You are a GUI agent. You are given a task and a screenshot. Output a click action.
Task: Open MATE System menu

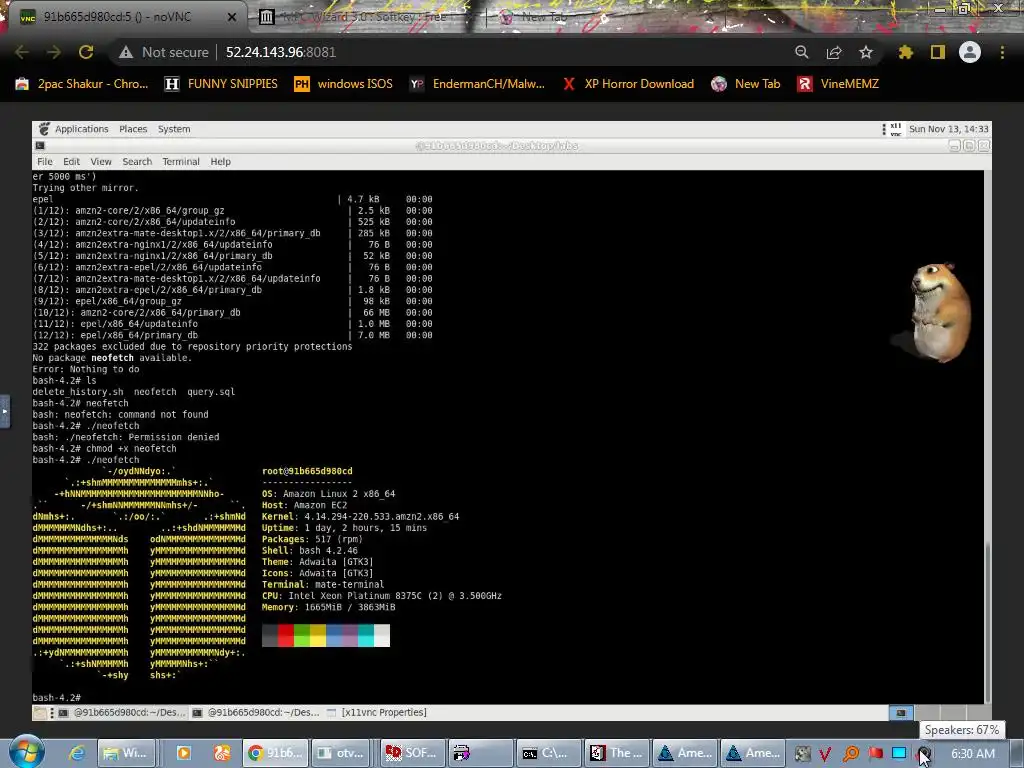coord(174,129)
